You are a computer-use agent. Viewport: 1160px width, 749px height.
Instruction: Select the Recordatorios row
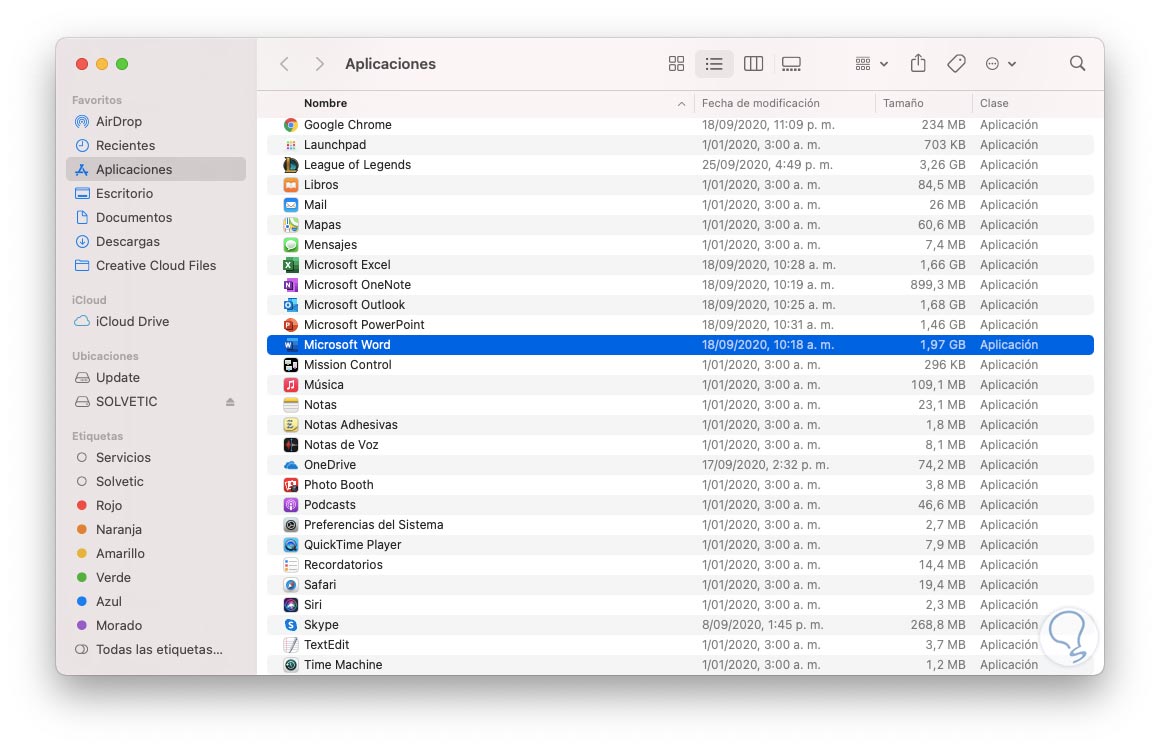click(x=680, y=565)
